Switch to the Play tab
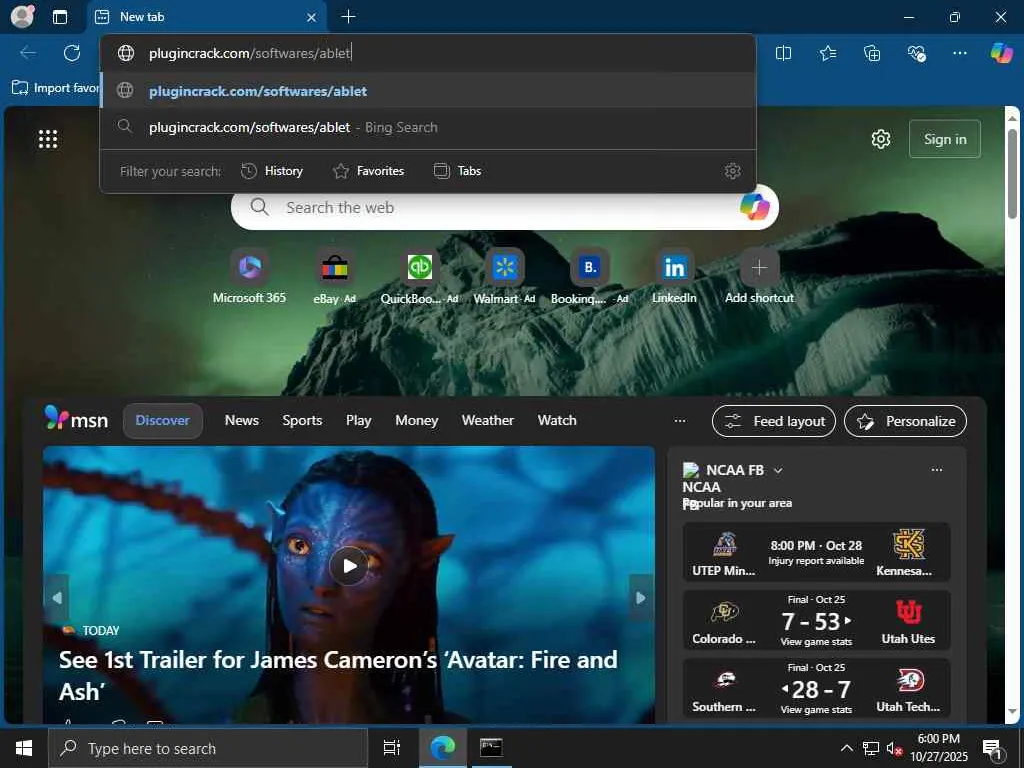This screenshot has height=768, width=1024. (x=359, y=421)
